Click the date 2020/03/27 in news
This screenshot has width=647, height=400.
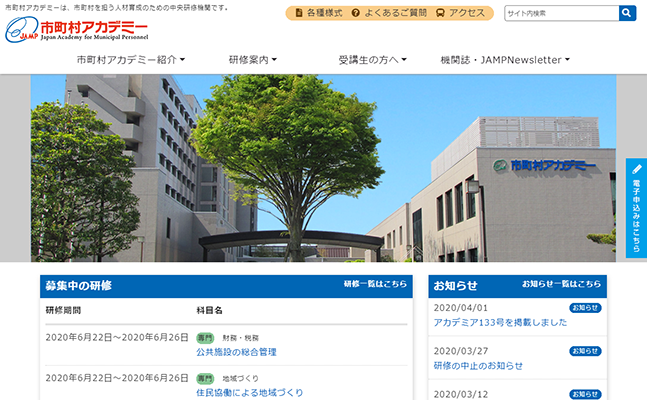pos(460,351)
